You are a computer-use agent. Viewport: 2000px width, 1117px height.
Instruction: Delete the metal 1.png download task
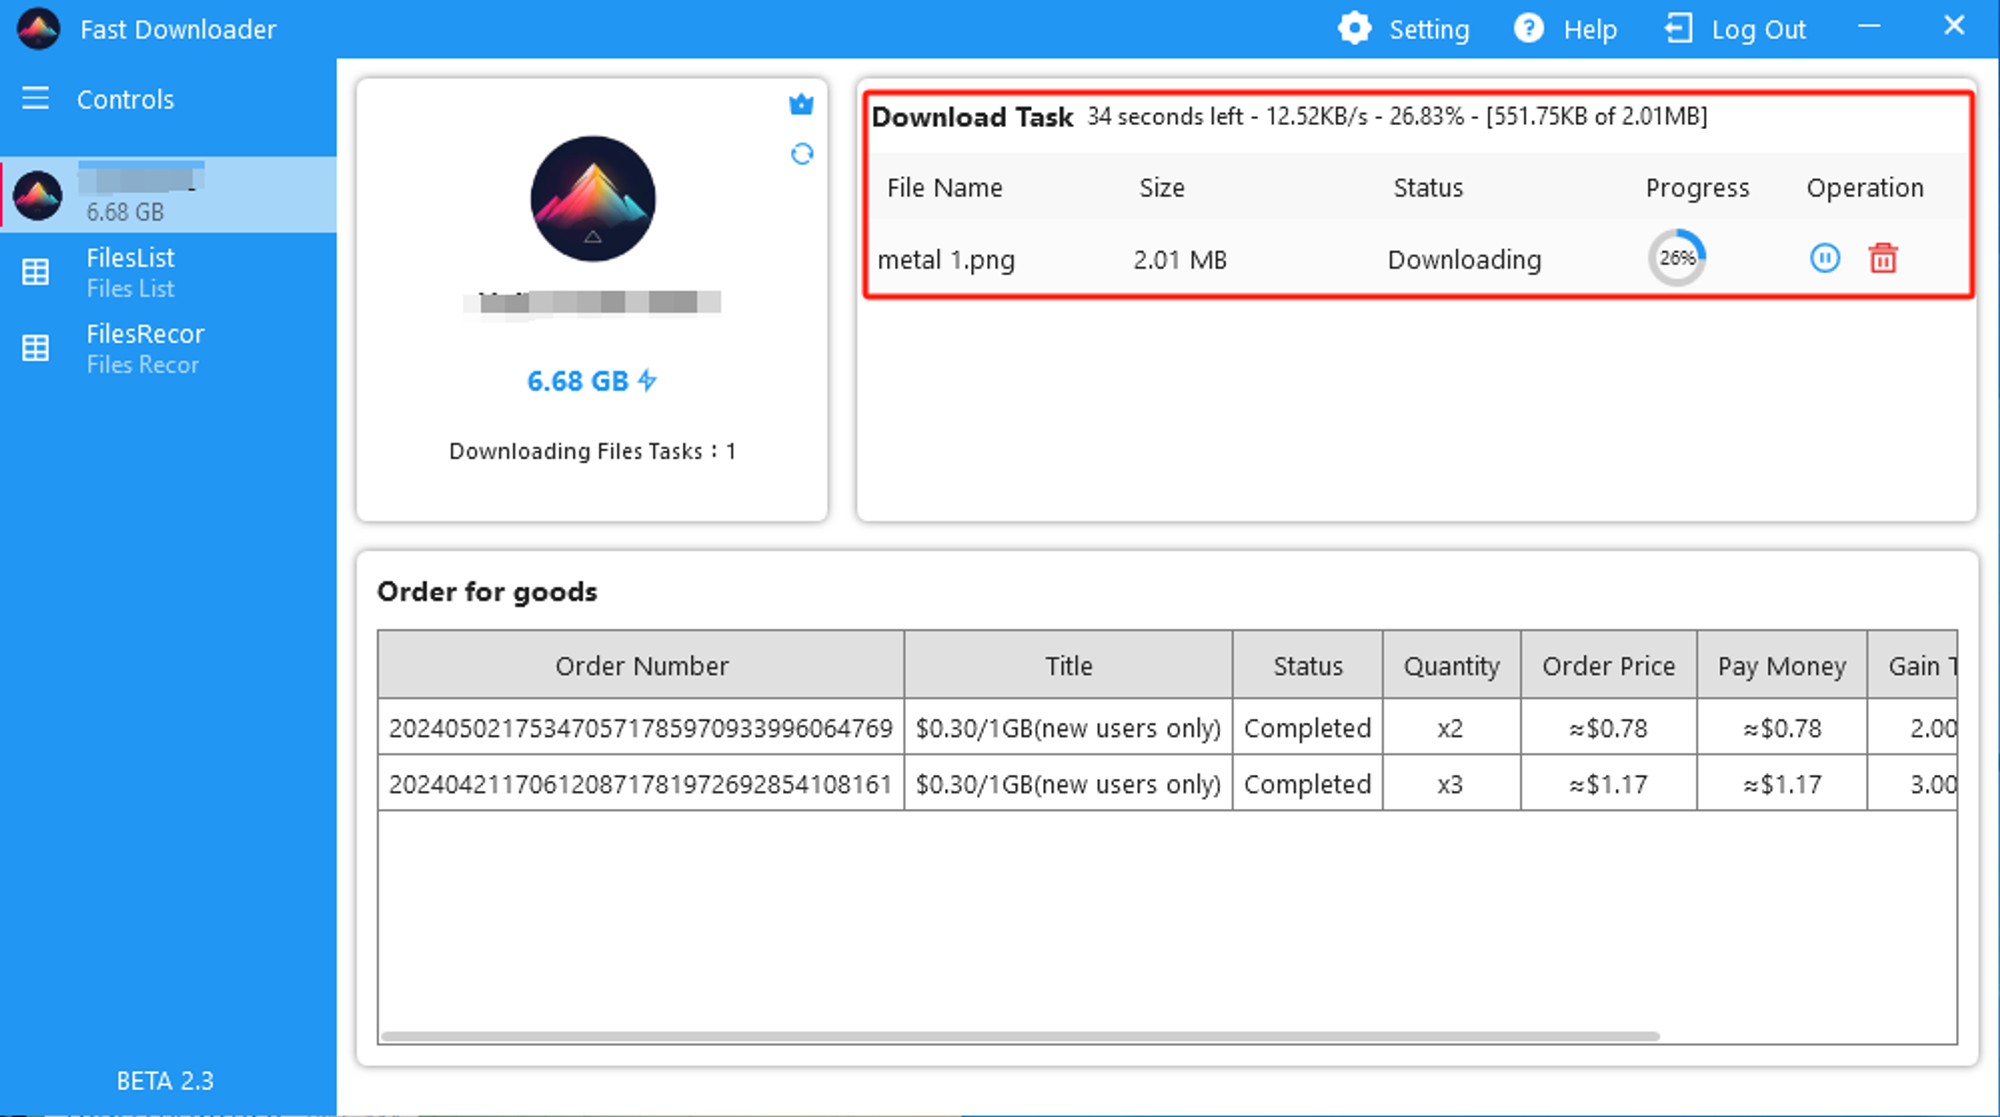(1883, 258)
